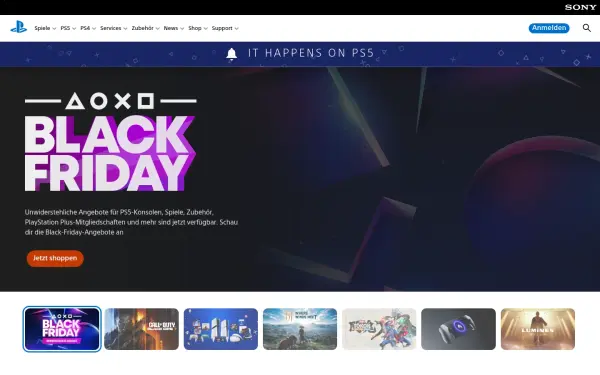
Task: Click the Unwiderstehliche Angebote description text
Action: [x=131, y=222]
